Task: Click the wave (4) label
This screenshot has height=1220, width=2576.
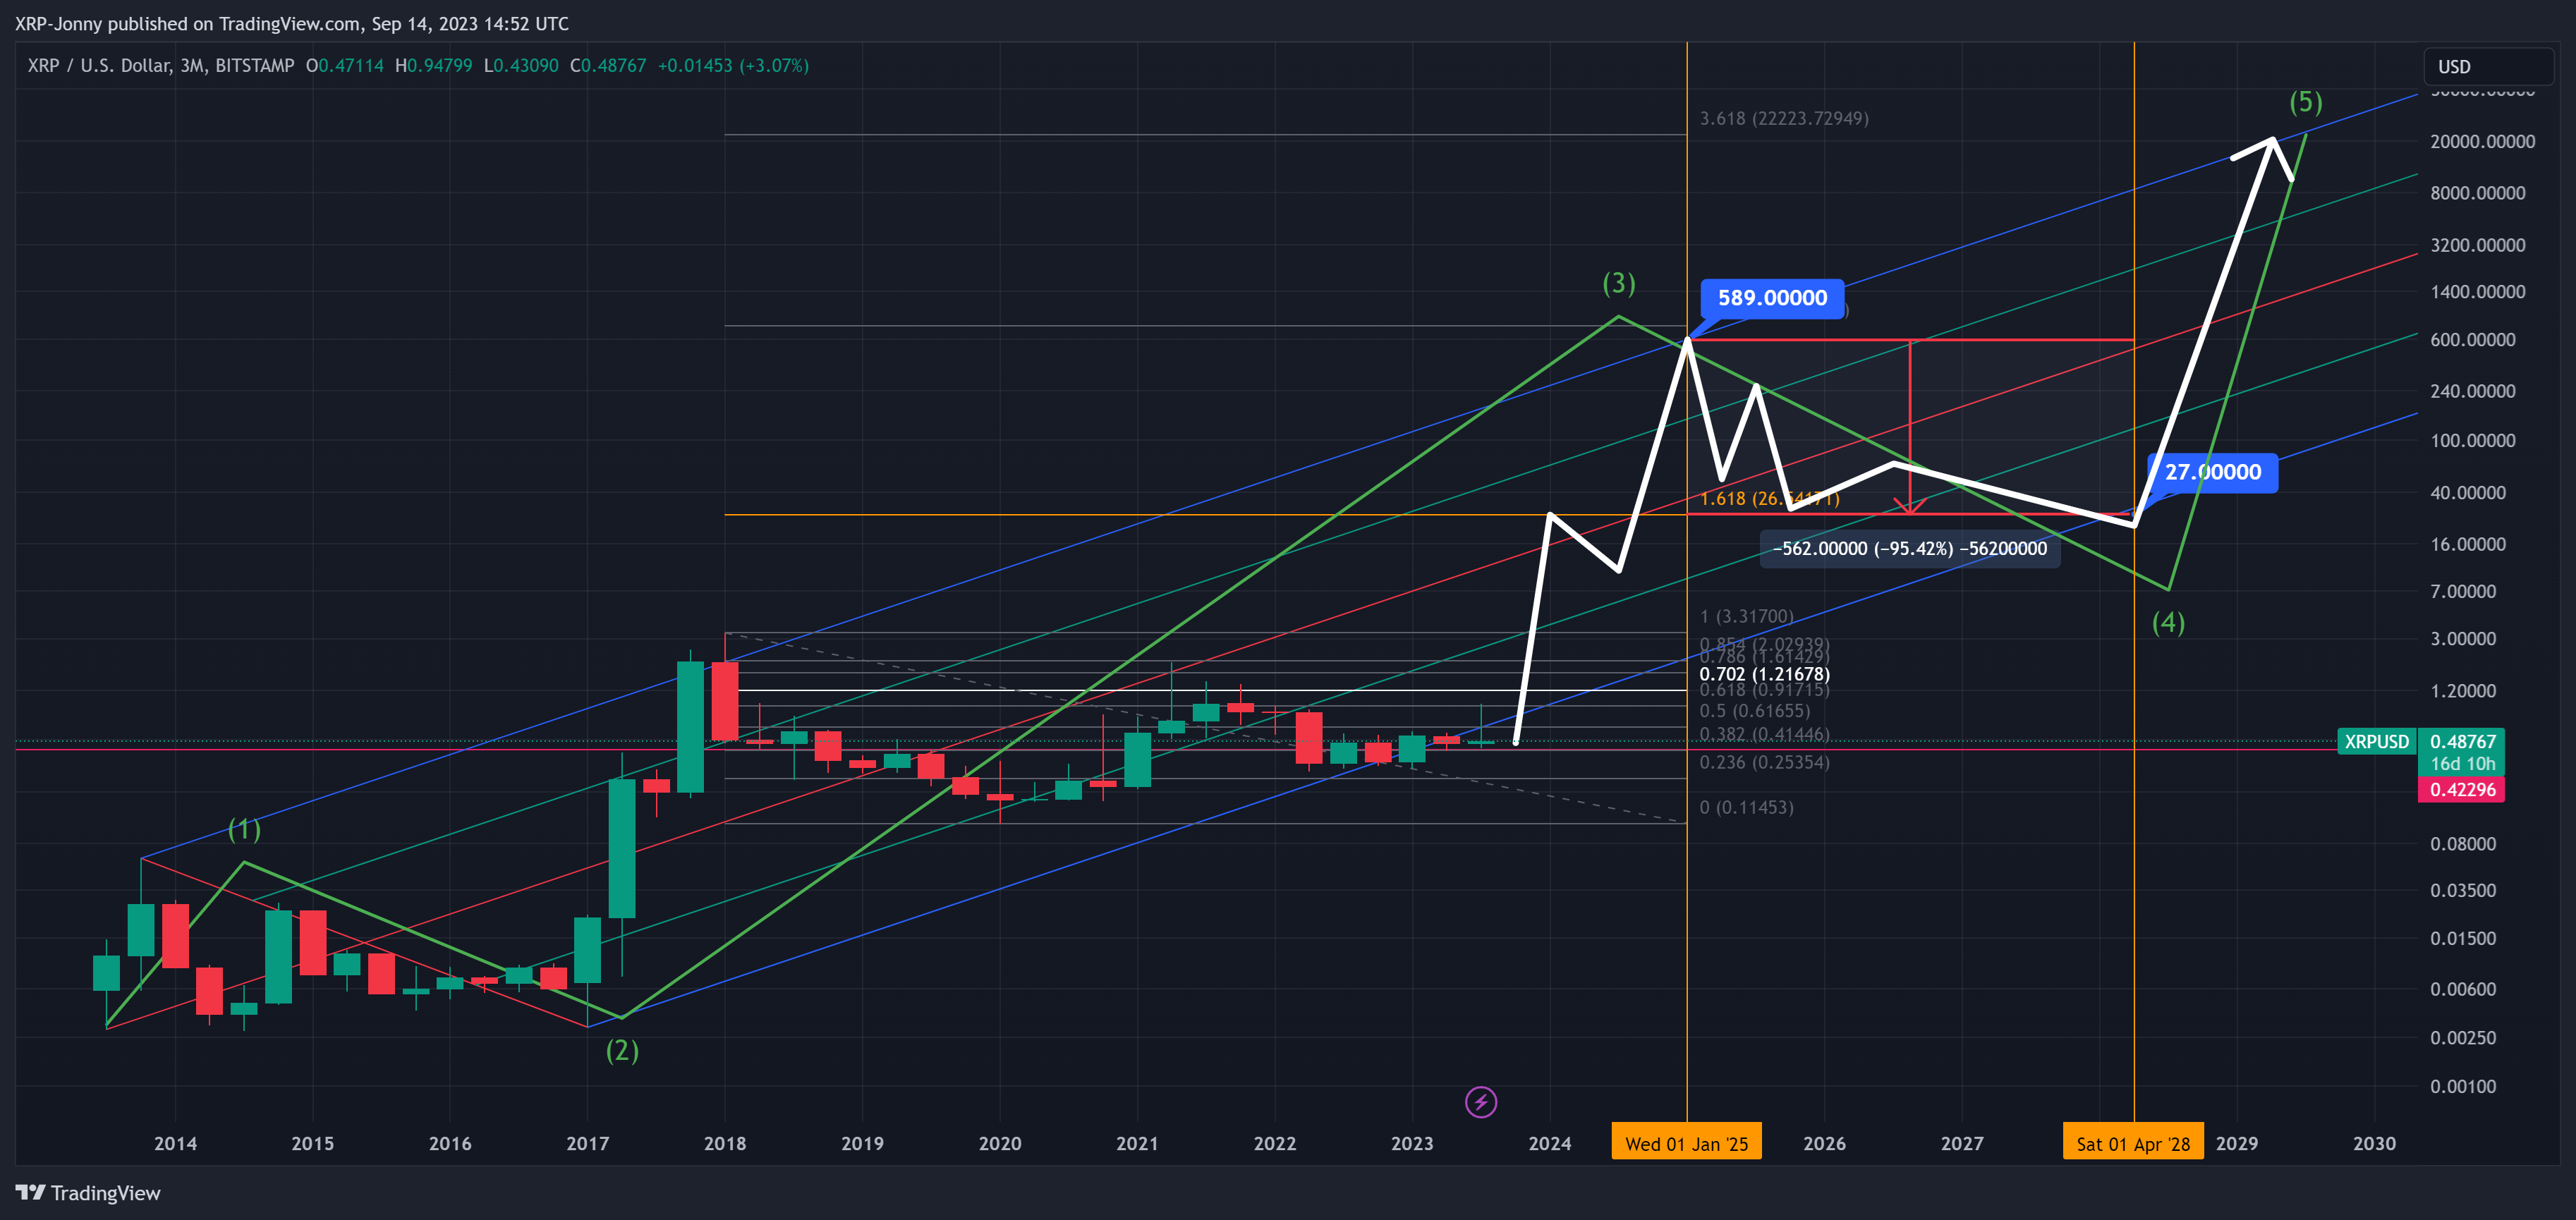Action: click(2168, 622)
